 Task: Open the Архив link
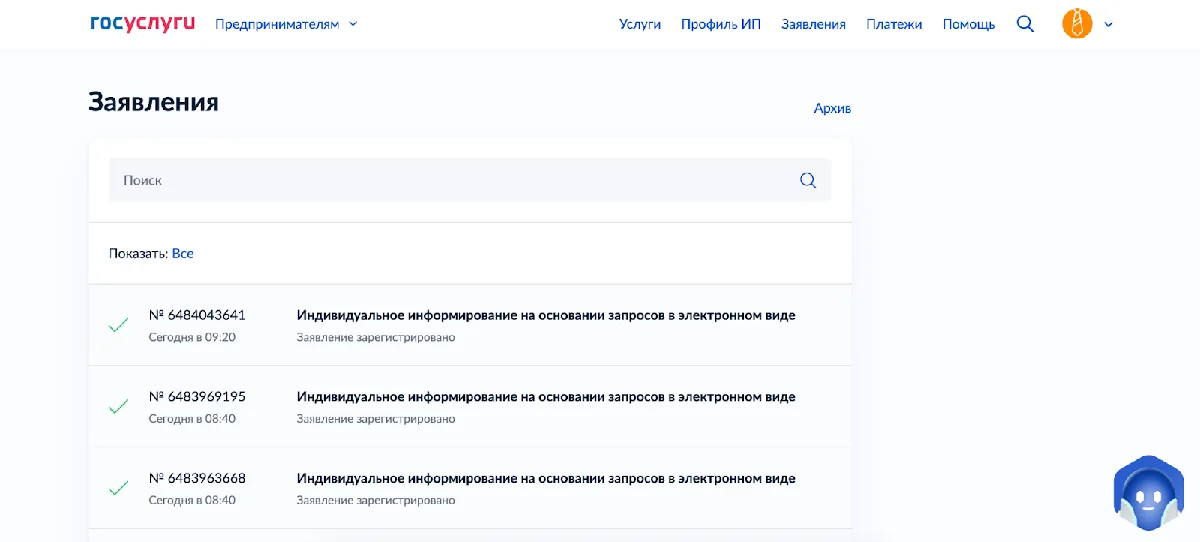coord(832,108)
